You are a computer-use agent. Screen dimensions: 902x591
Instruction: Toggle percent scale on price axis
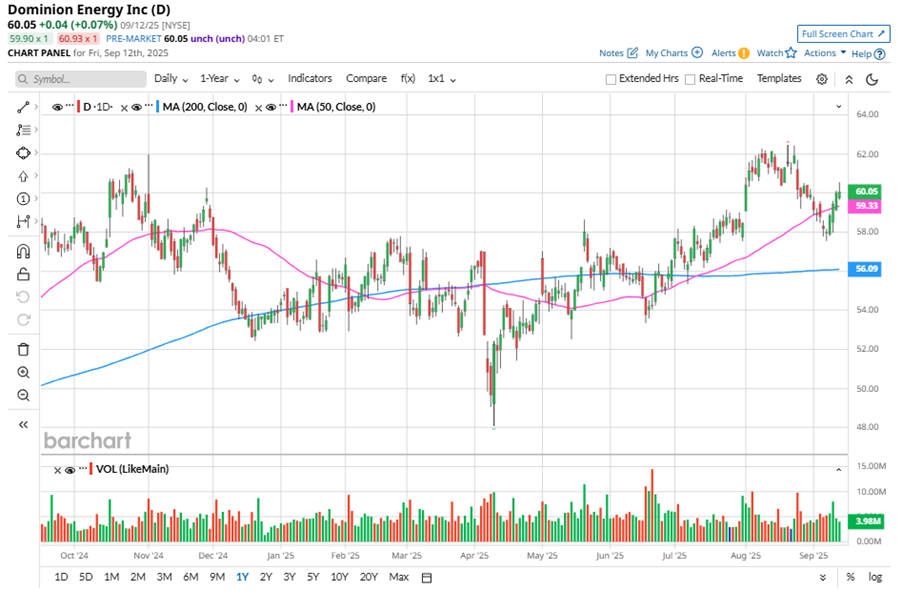point(850,577)
